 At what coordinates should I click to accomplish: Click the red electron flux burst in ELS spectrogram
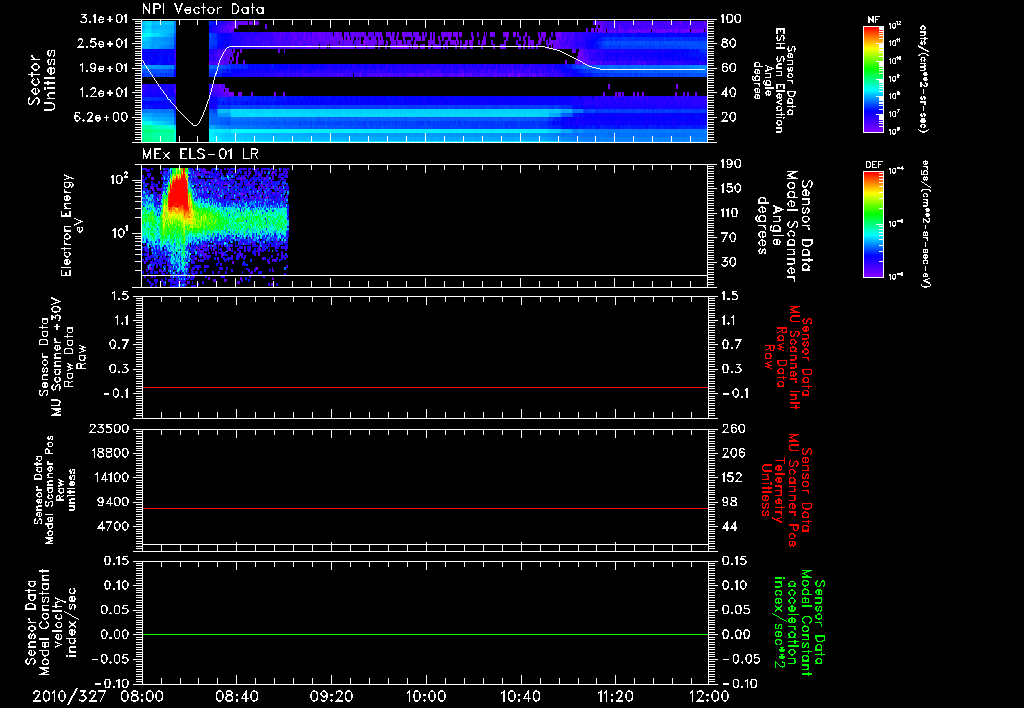(x=178, y=193)
